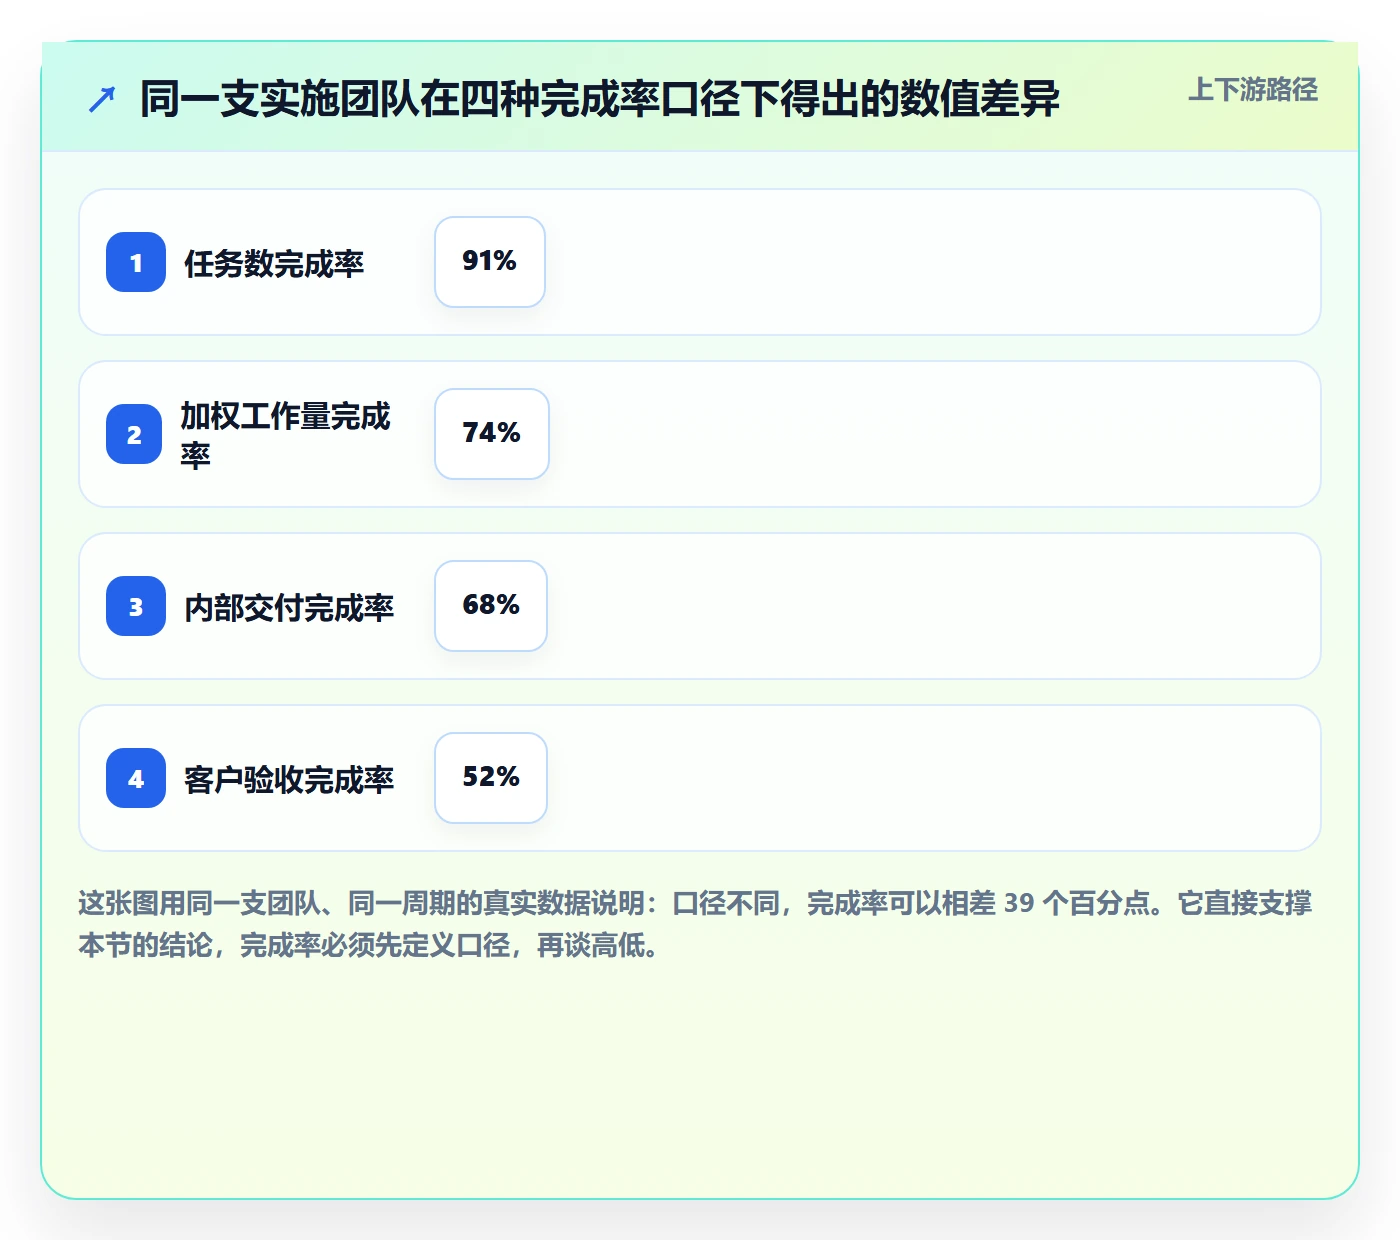The image size is (1400, 1240).
Task: Select the number 2 badge
Action: (x=134, y=434)
